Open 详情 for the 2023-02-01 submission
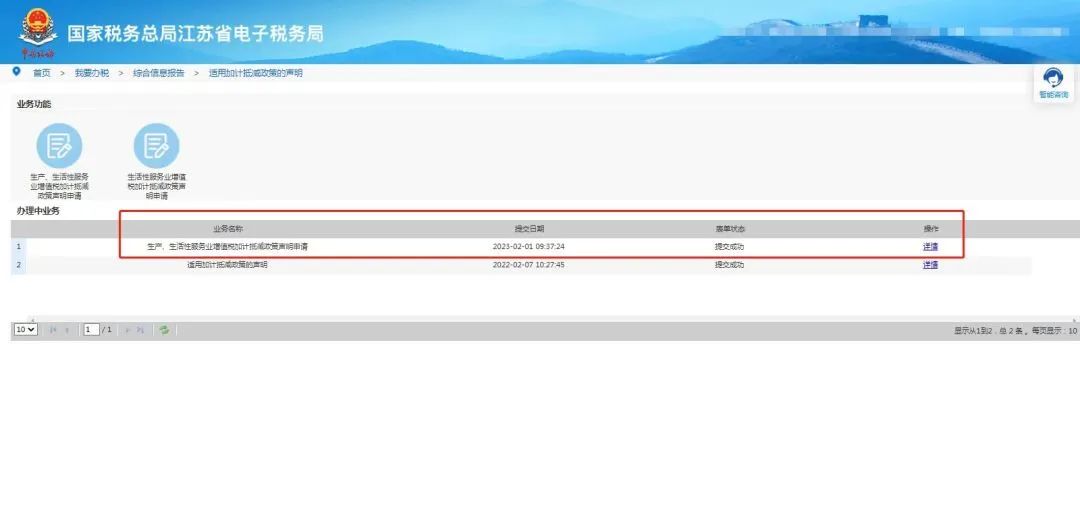The width and height of the screenshot is (1080, 511). click(x=931, y=247)
